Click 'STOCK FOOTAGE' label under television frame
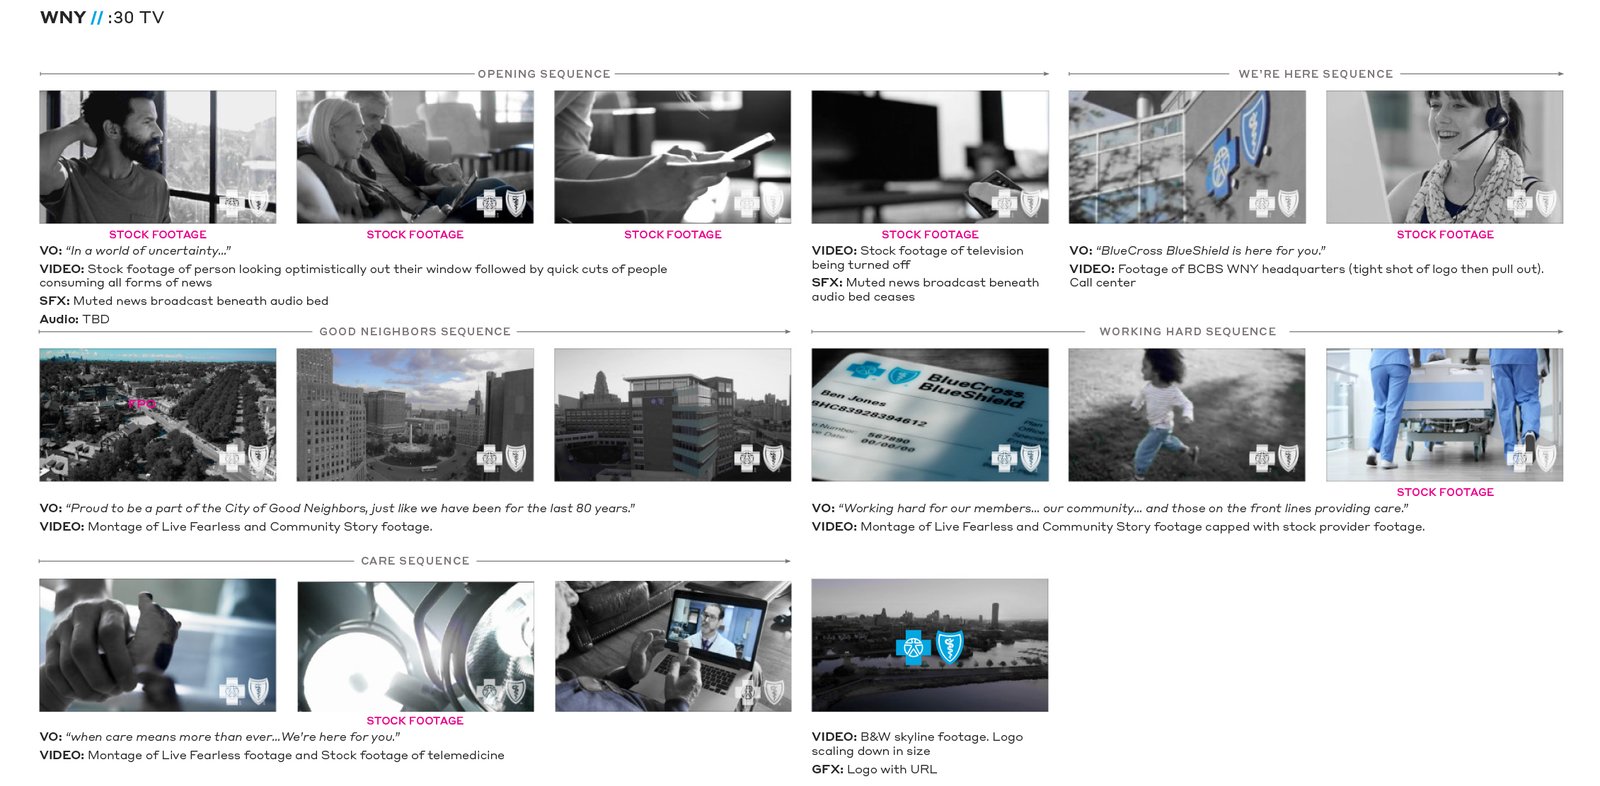 point(930,234)
